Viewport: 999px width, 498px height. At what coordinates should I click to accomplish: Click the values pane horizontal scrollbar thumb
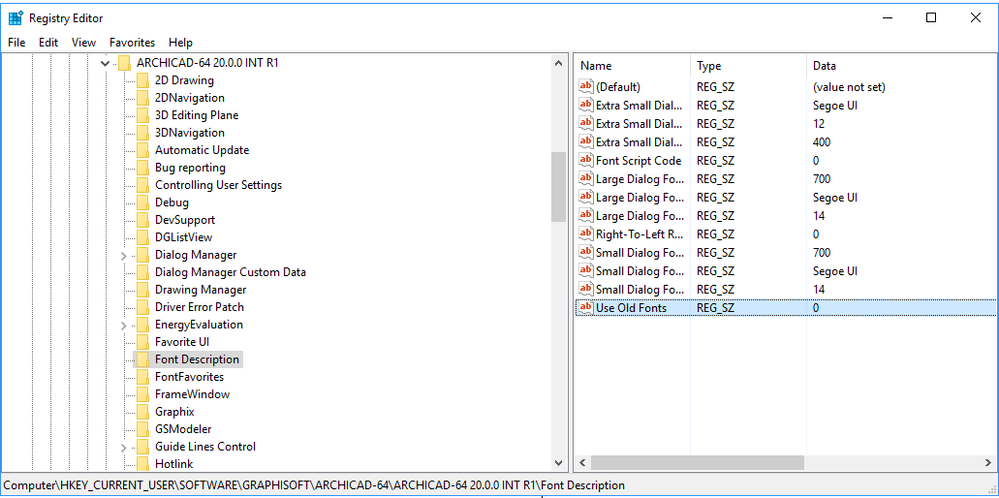(x=698, y=462)
